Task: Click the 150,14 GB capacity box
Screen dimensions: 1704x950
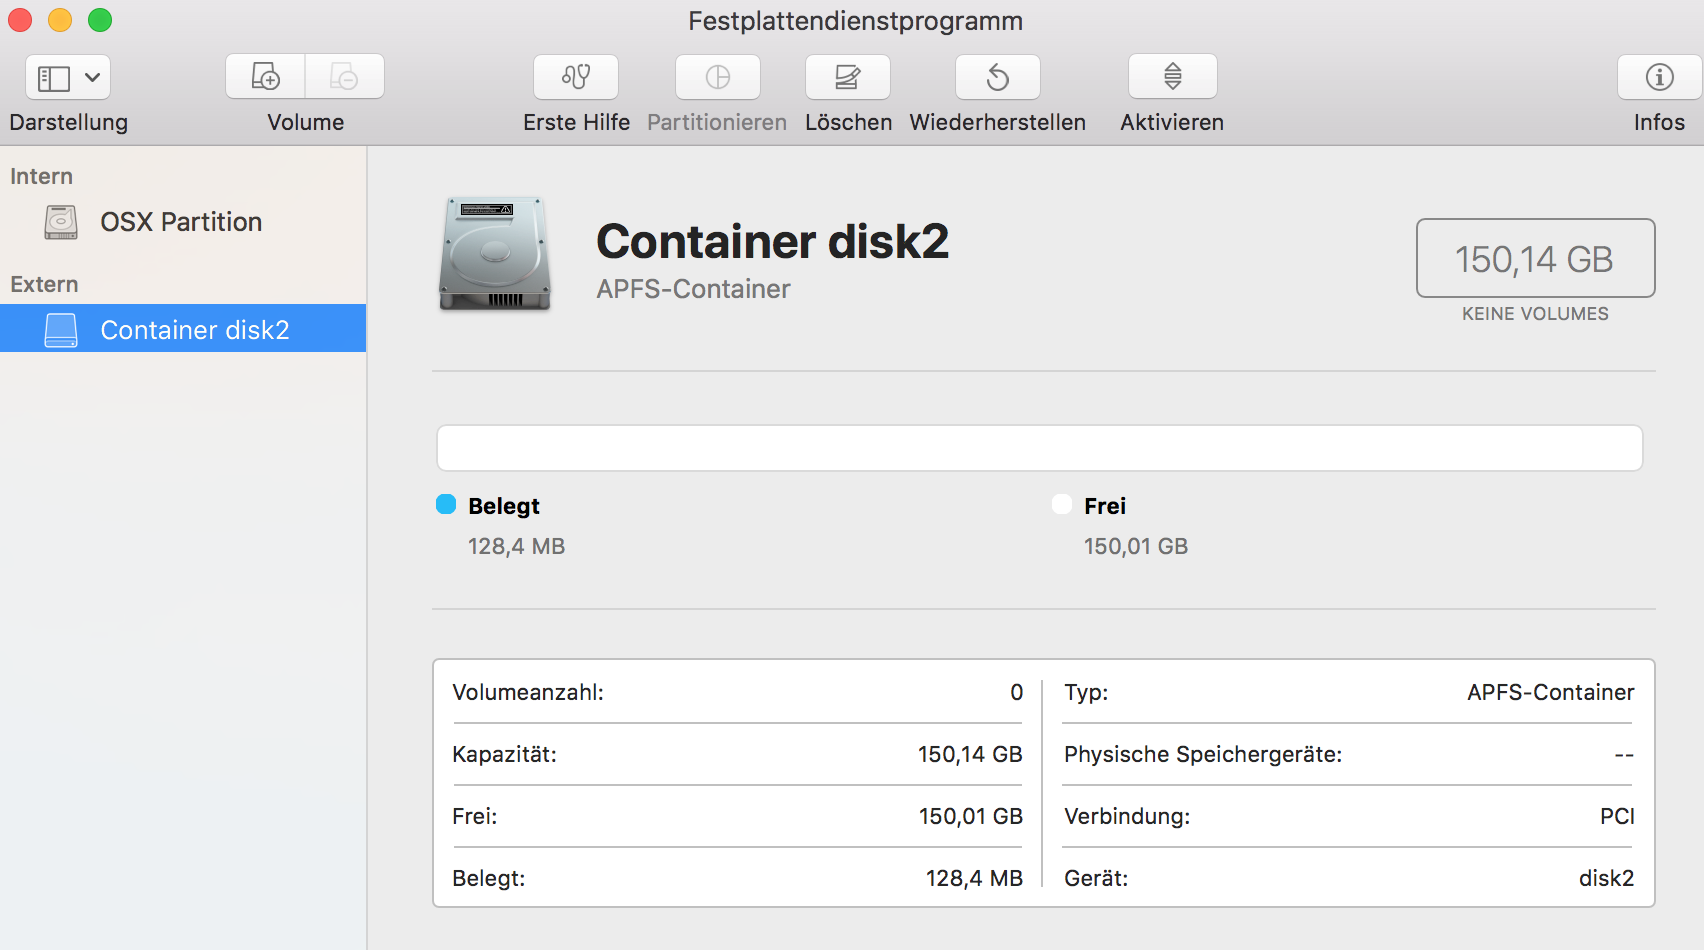Action: pos(1535,259)
